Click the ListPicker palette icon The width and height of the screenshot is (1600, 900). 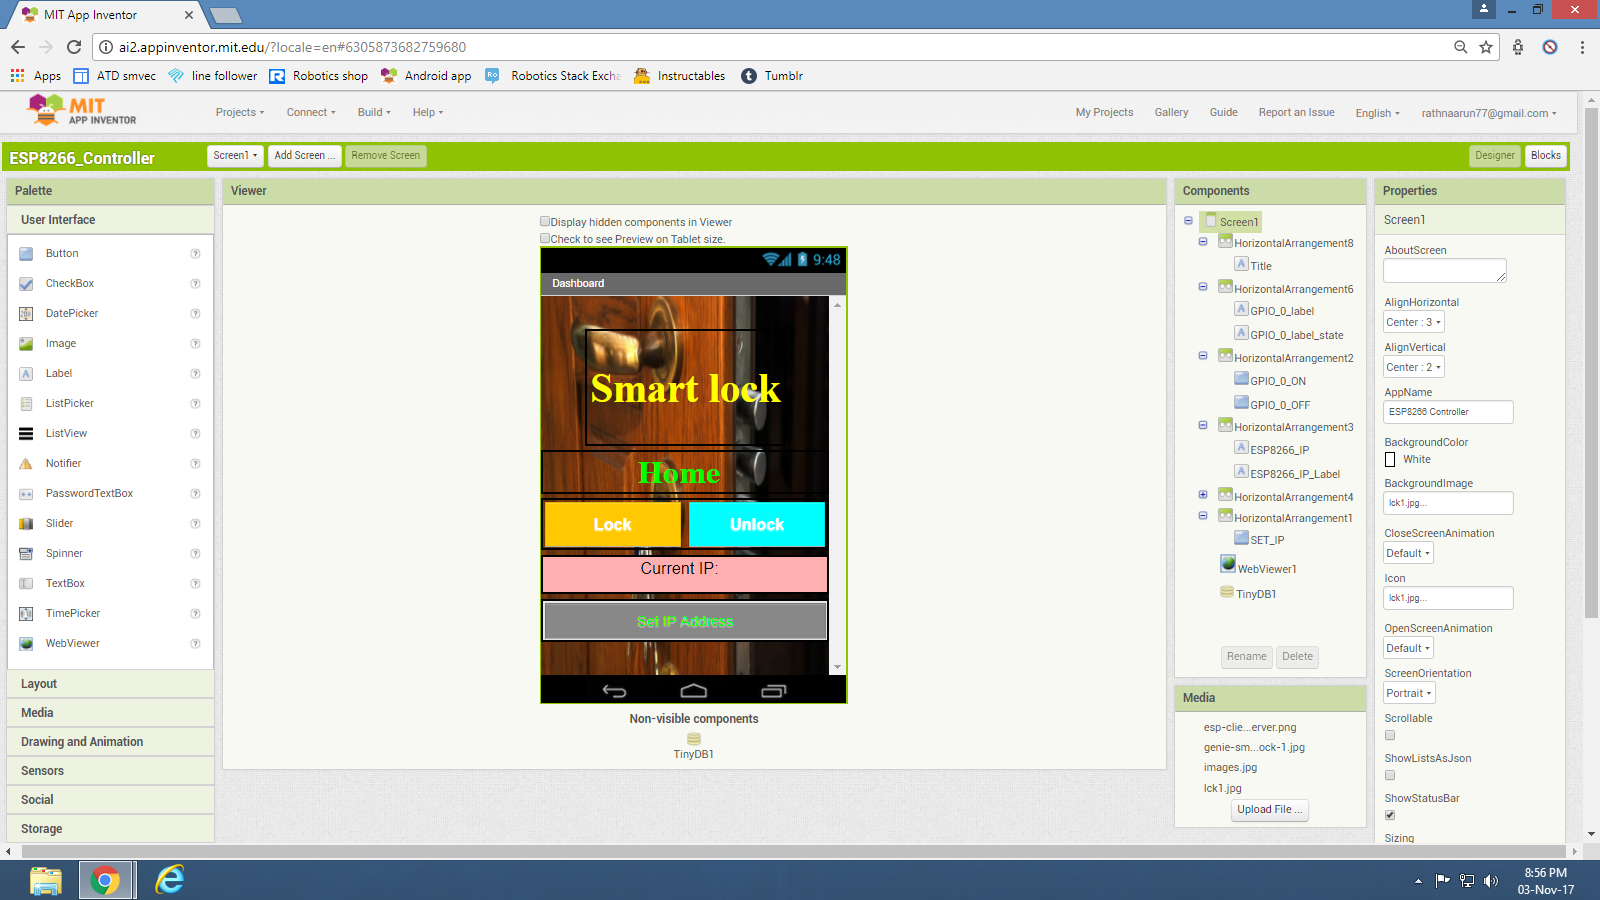(x=26, y=404)
